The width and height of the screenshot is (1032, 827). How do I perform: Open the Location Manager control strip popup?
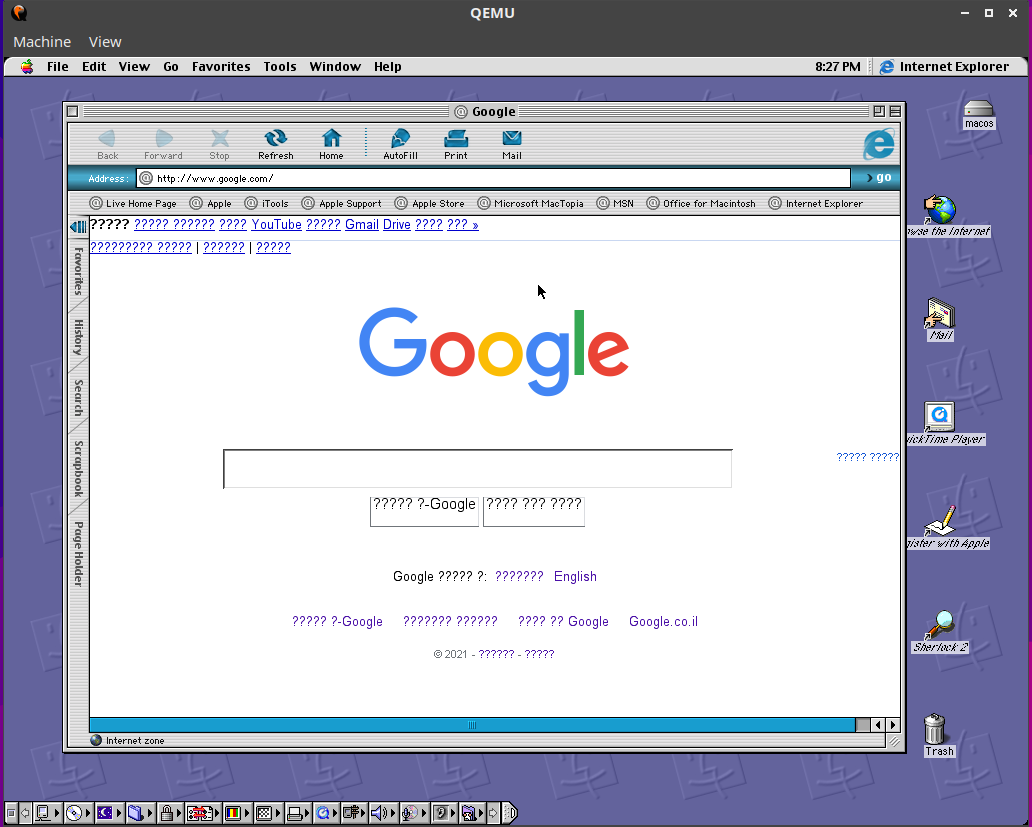click(x=203, y=813)
